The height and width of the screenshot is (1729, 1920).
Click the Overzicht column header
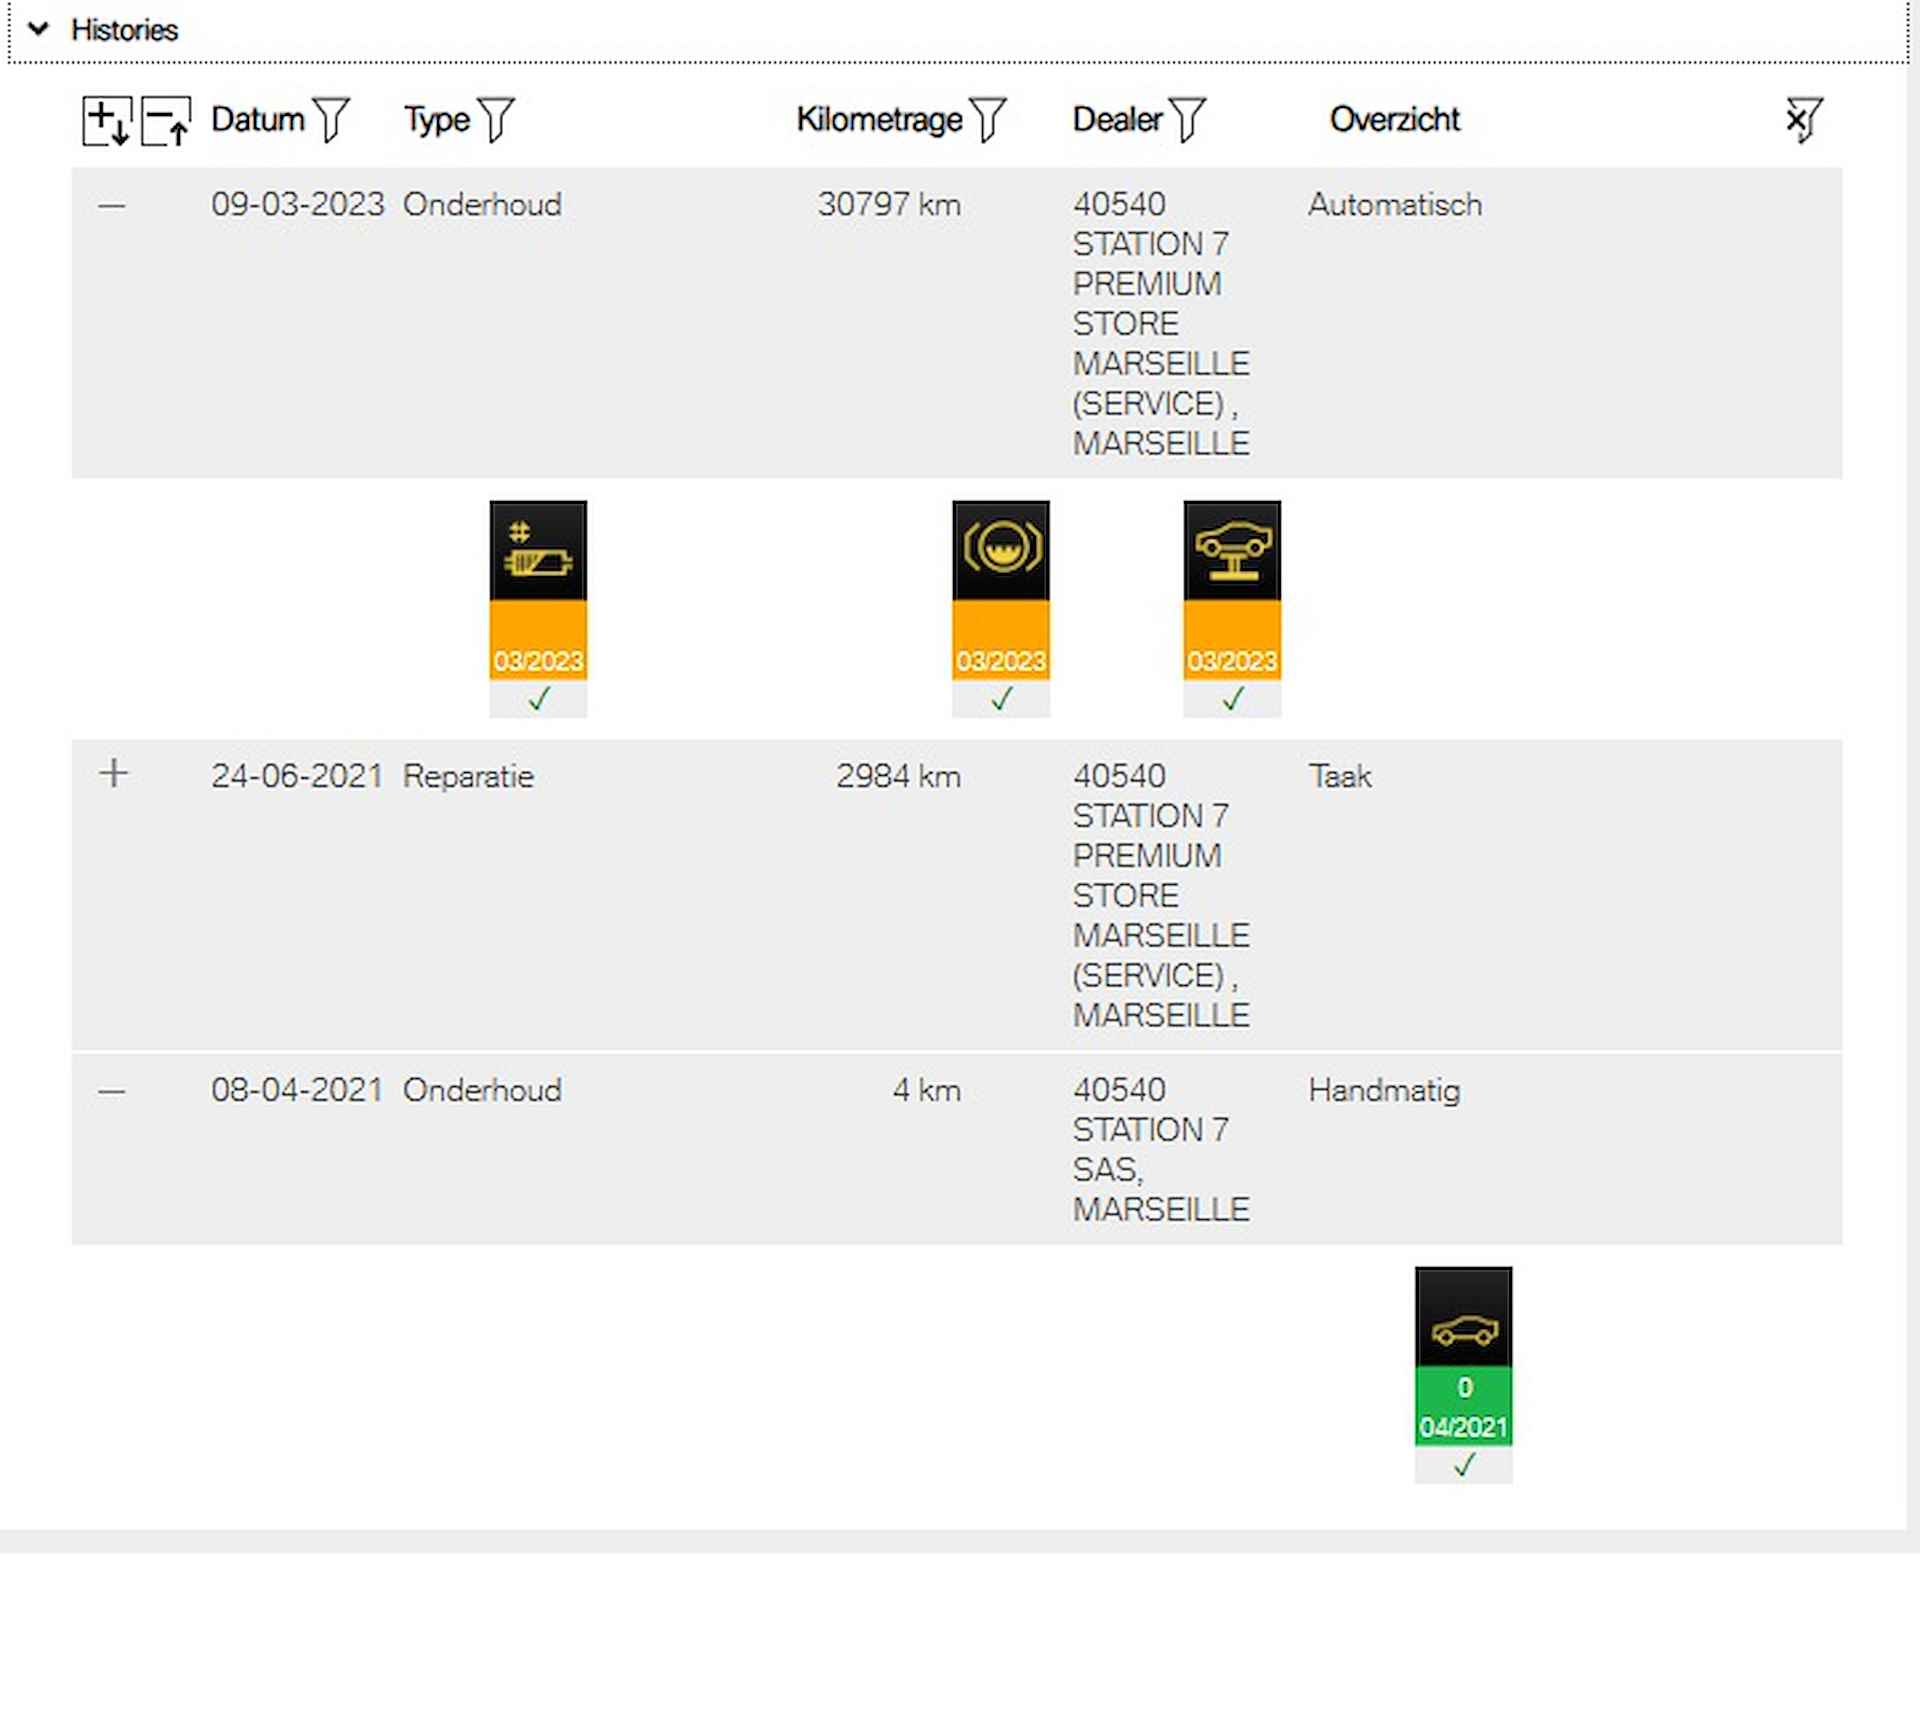tap(1394, 120)
